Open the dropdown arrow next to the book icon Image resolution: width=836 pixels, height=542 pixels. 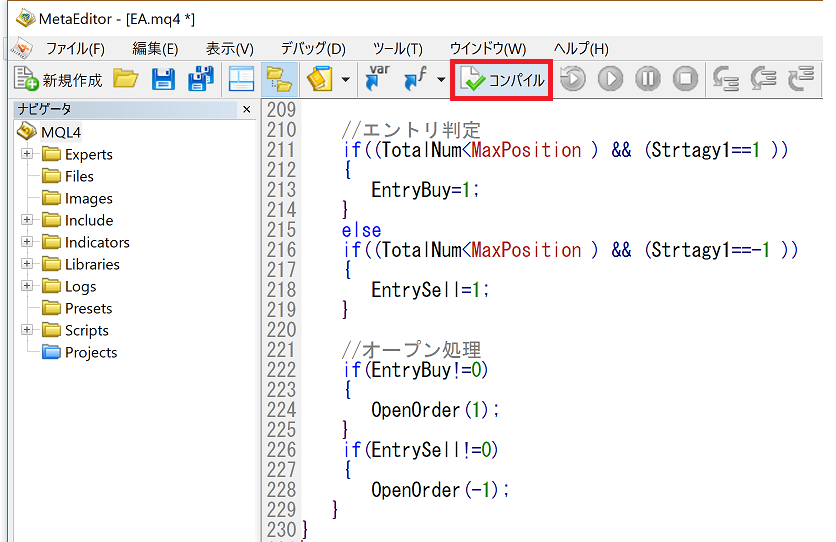345,79
